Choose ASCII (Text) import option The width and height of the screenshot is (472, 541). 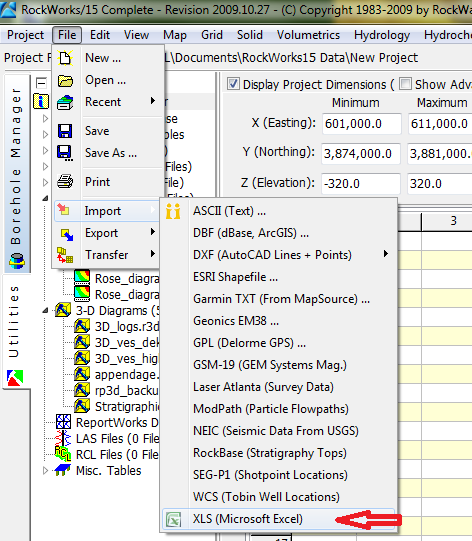[x=279, y=211]
